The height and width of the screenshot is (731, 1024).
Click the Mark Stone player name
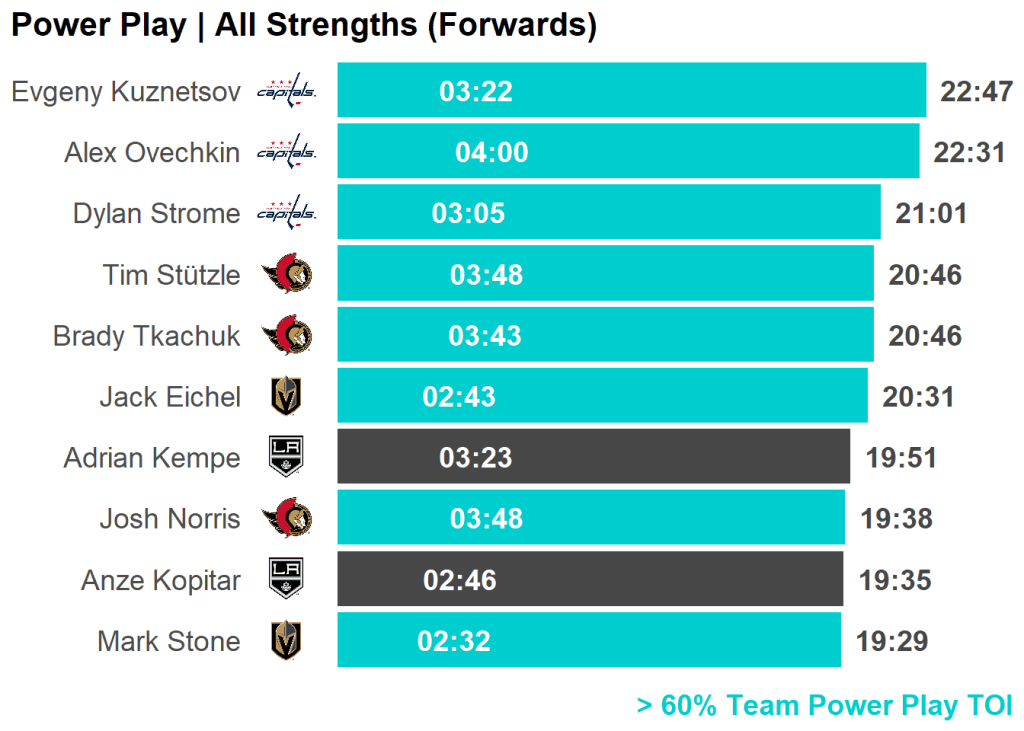click(x=168, y=641)
